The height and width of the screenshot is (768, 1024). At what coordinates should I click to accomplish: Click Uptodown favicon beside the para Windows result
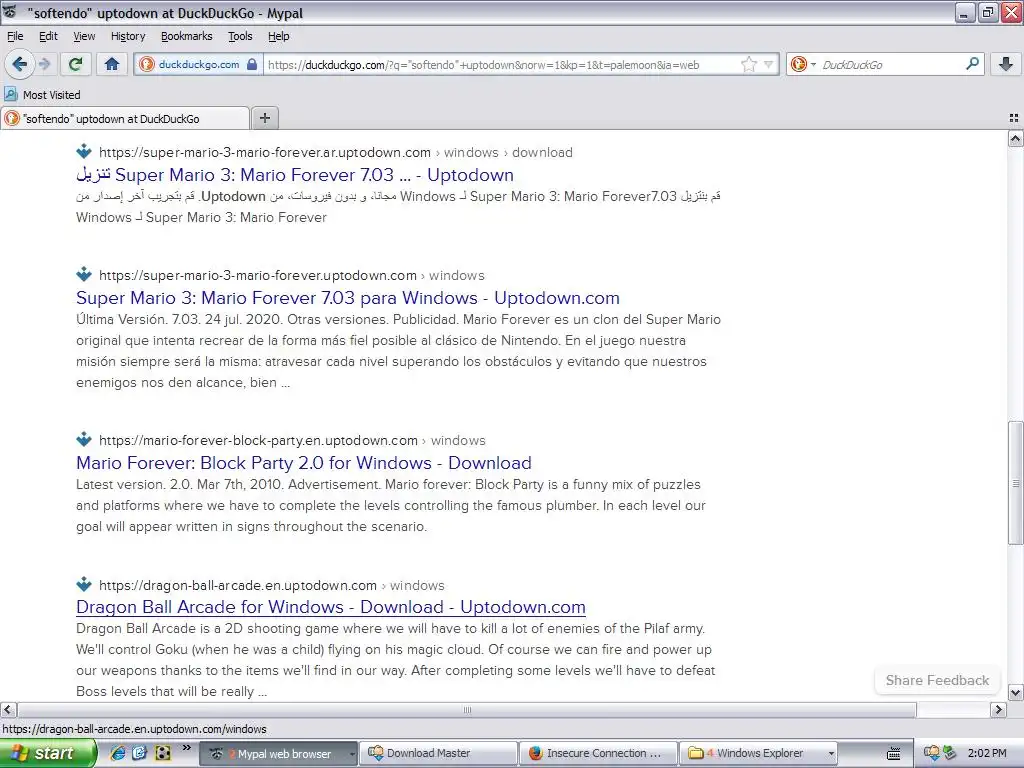(x=84, y=274)
